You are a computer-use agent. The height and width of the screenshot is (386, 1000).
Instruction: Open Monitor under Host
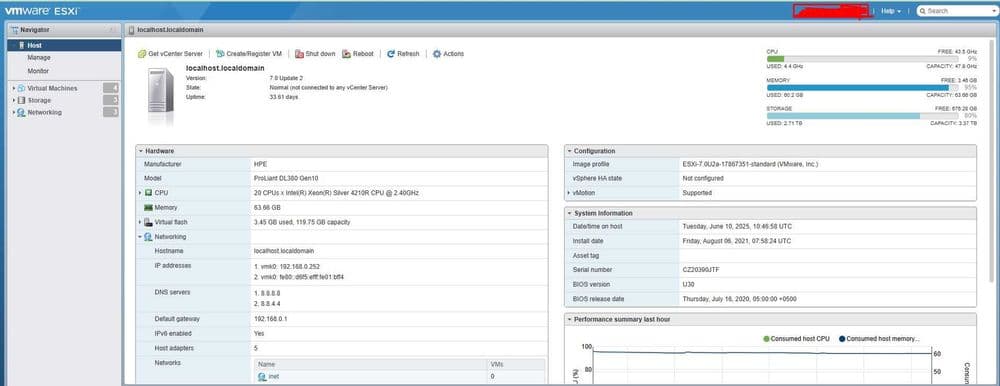38,71
